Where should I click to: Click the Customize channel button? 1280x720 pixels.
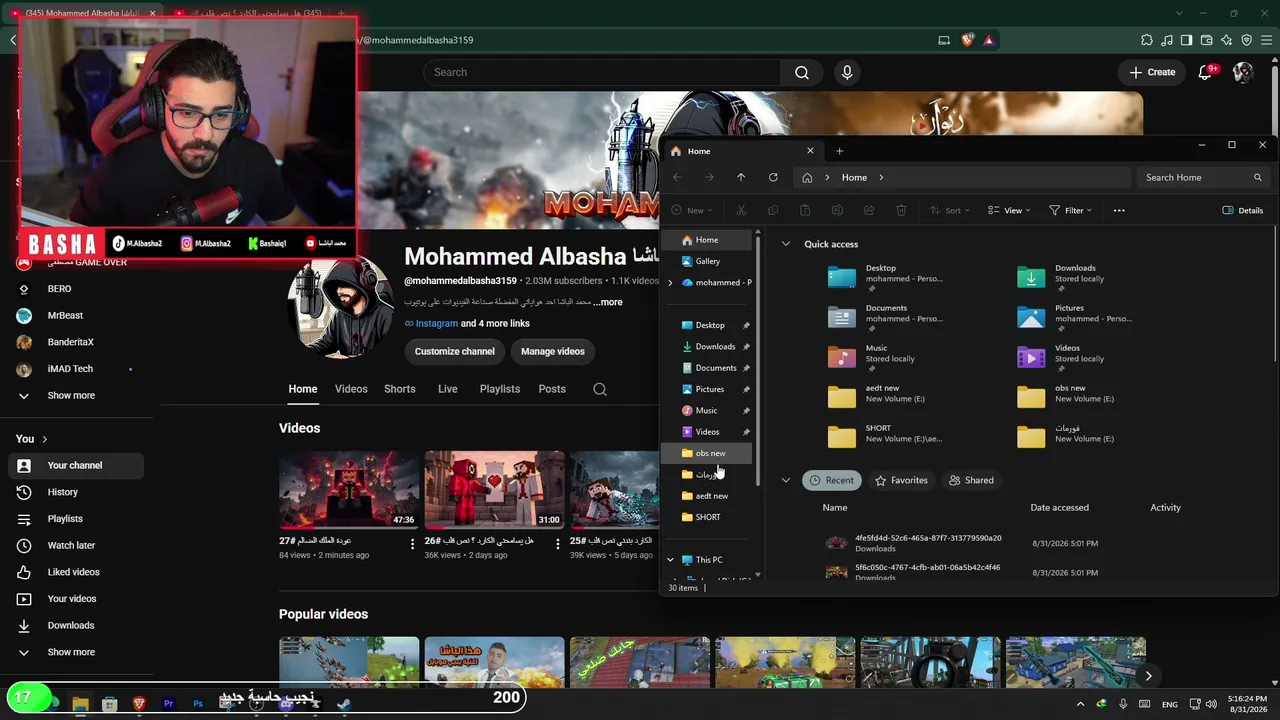pos(455,351)
